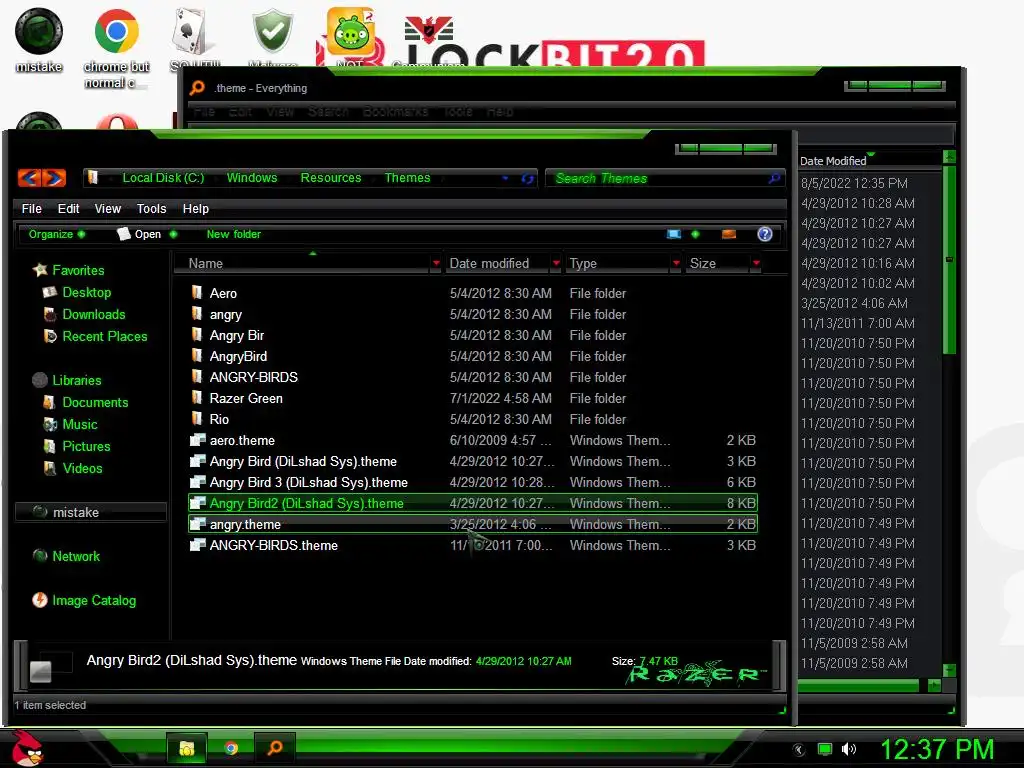Click the green network tray icon
The width and height of the screenshot is (1024, 768).
(x=825, y=750)
